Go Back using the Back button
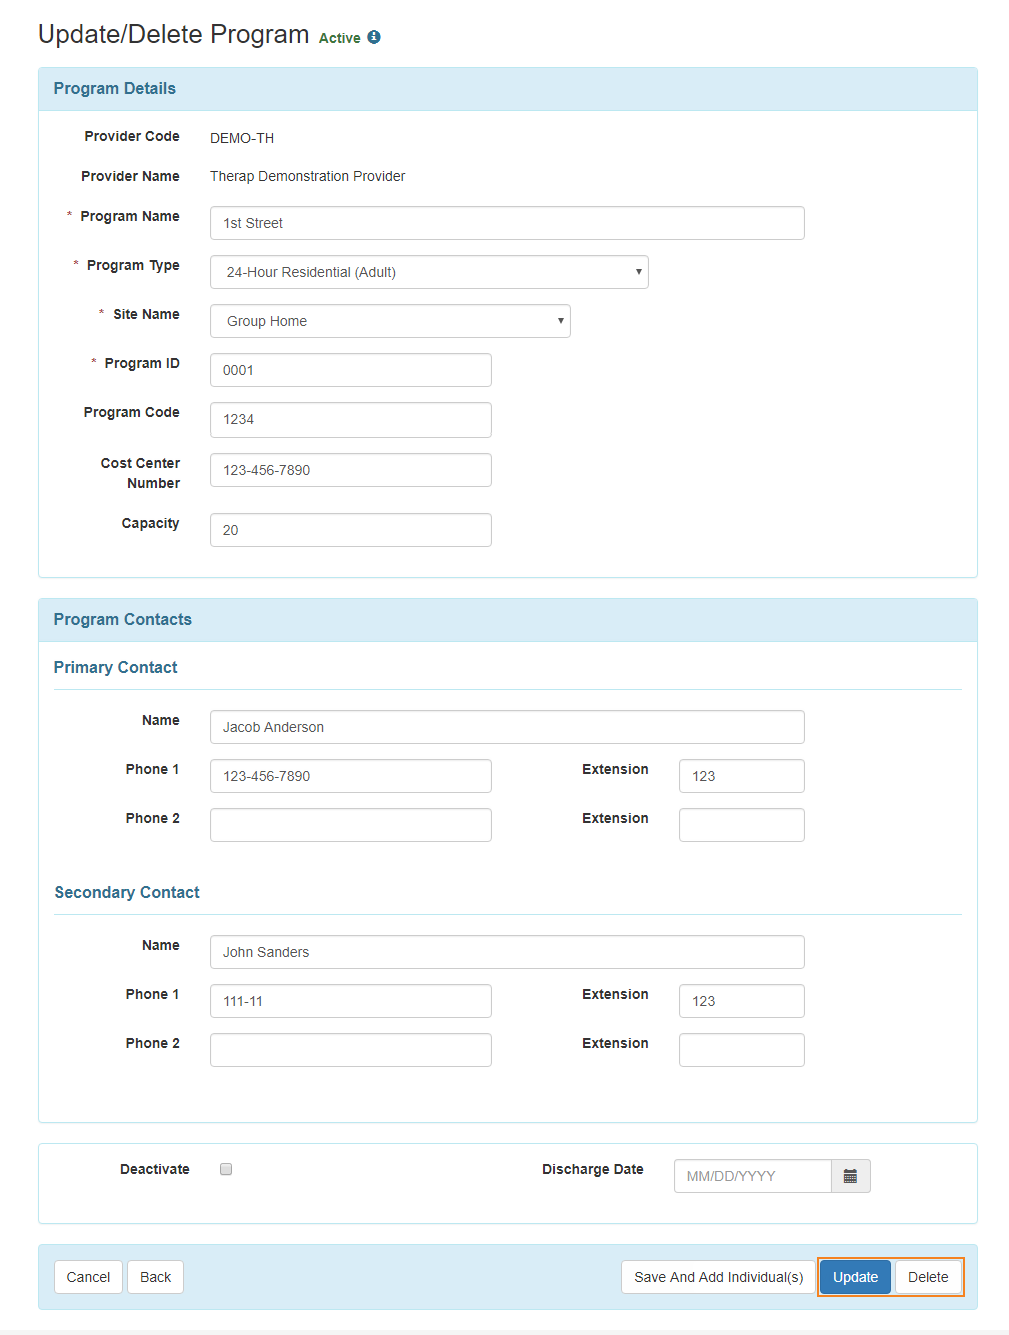The image size is (1009, 1335). tap(155, 1277)
